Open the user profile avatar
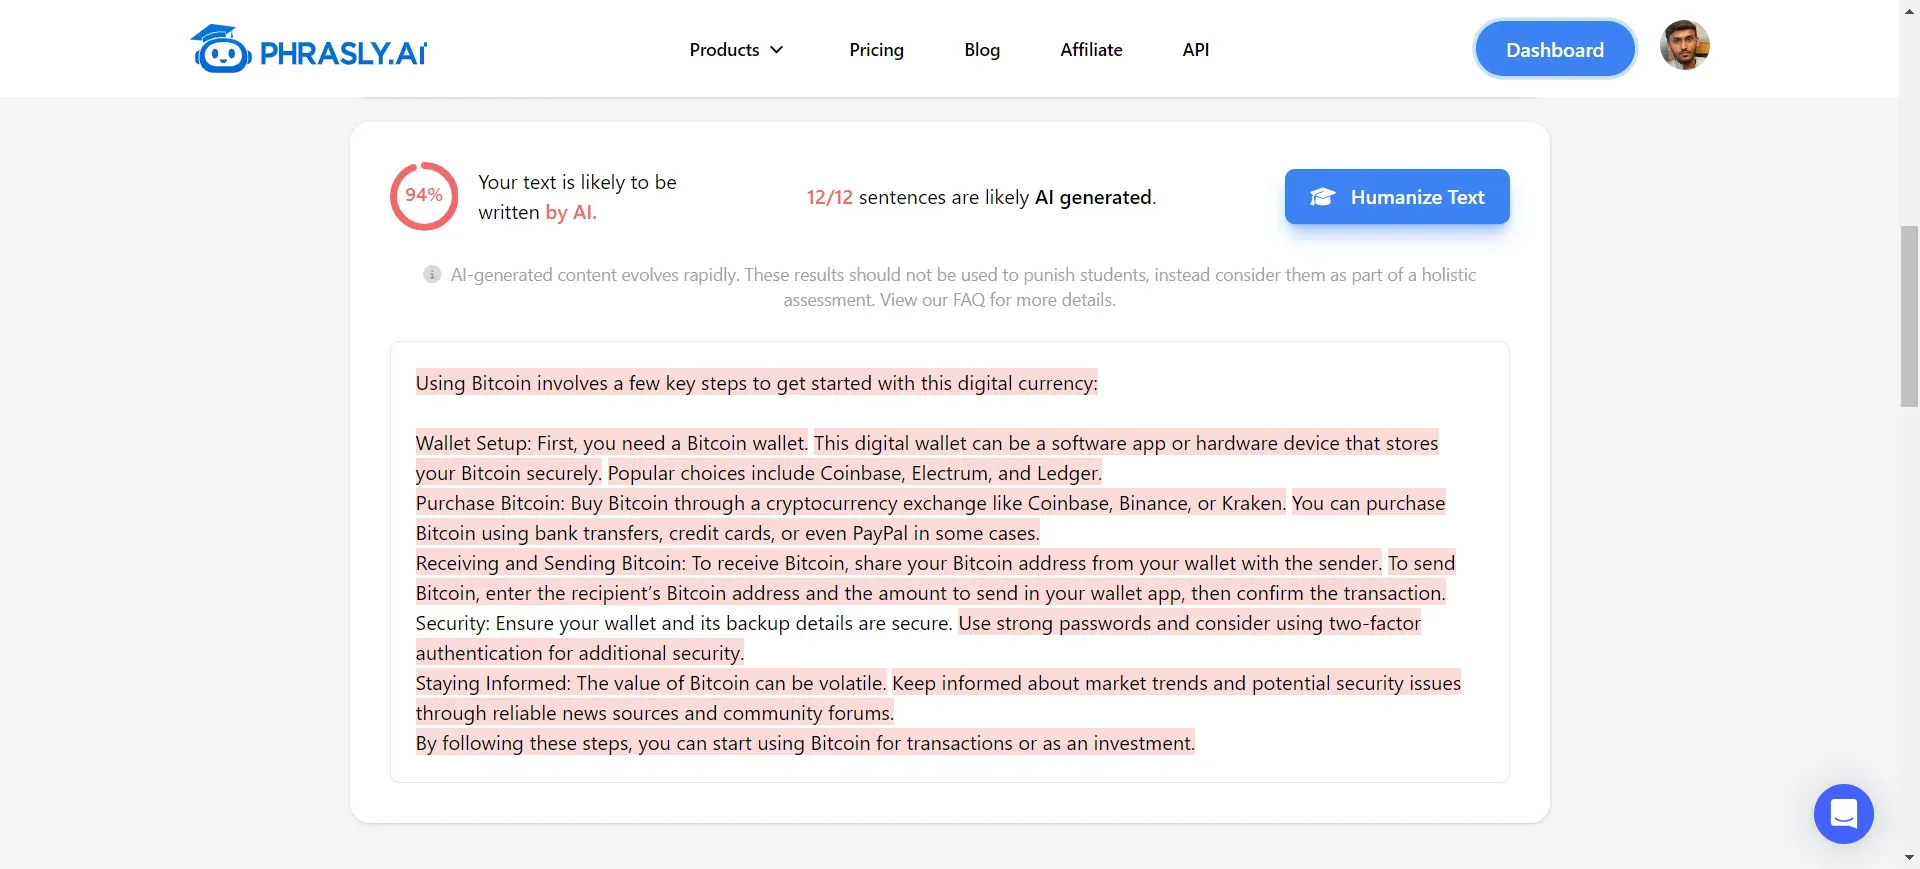This screenshot has width=1920, height=869. coord(1685,45)
